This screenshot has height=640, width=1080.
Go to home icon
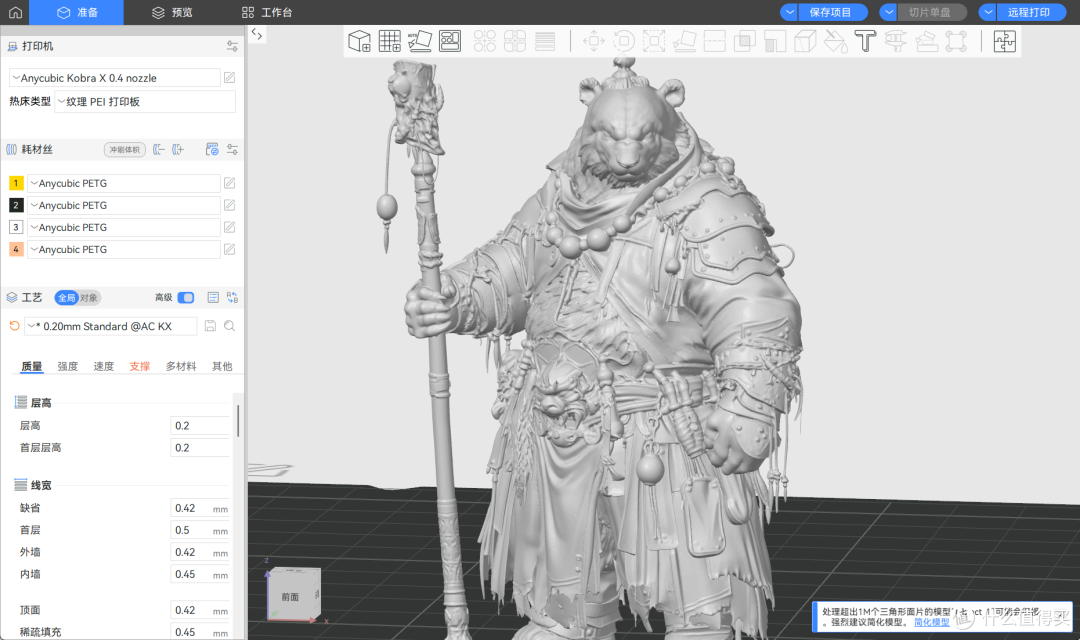[x=15, y=12]
